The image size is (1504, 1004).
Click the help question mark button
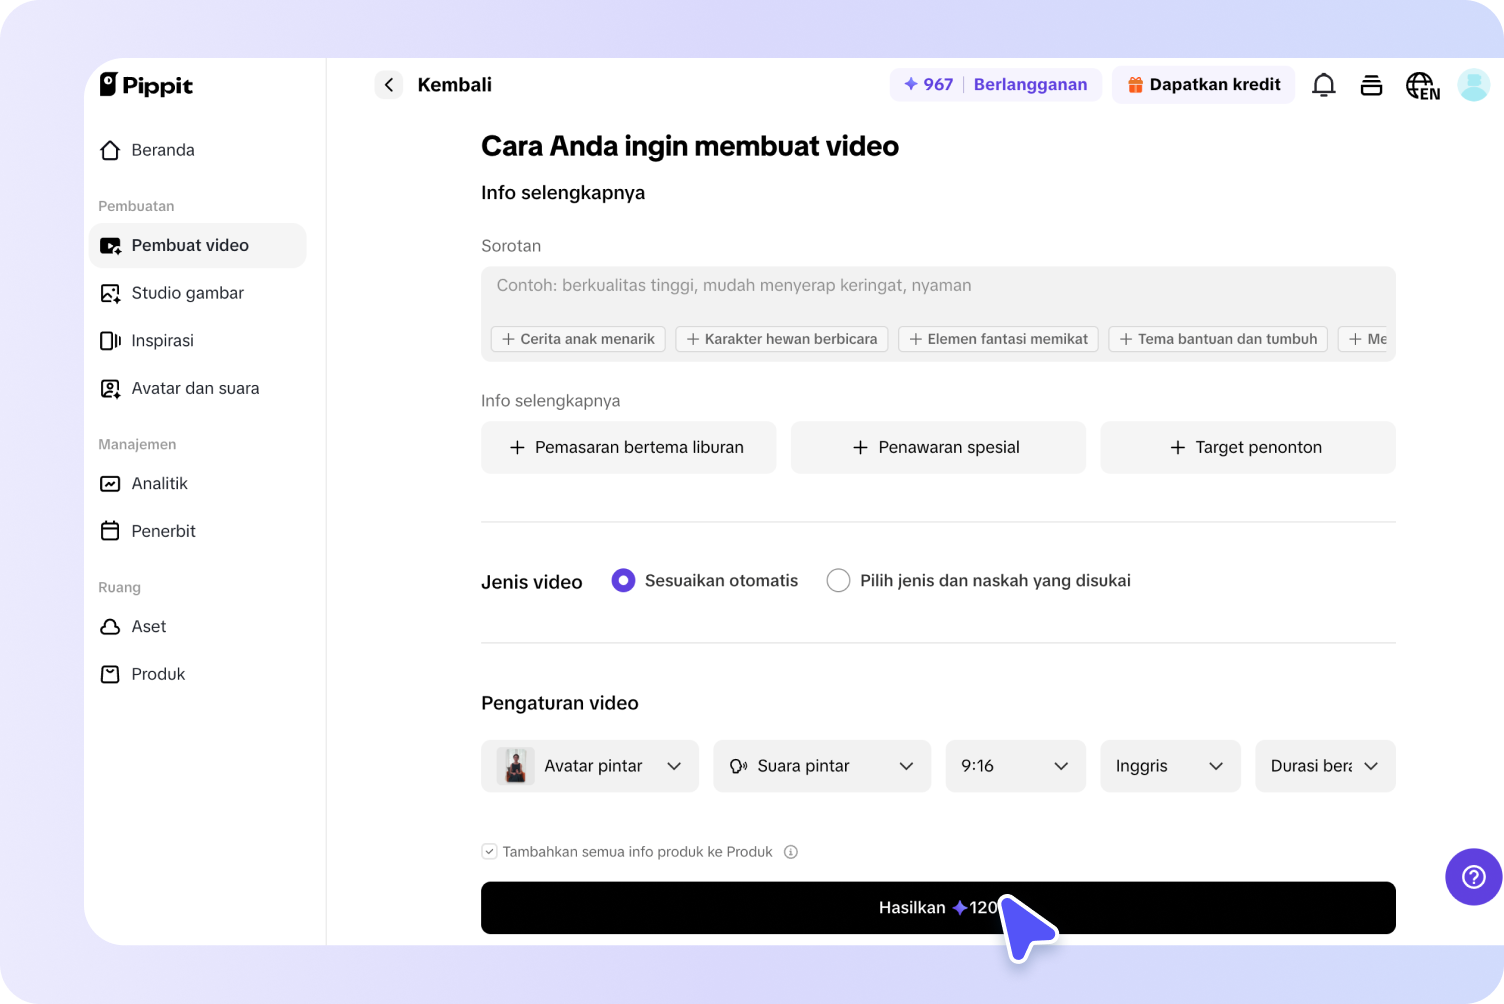click(x=1473, y=877)
